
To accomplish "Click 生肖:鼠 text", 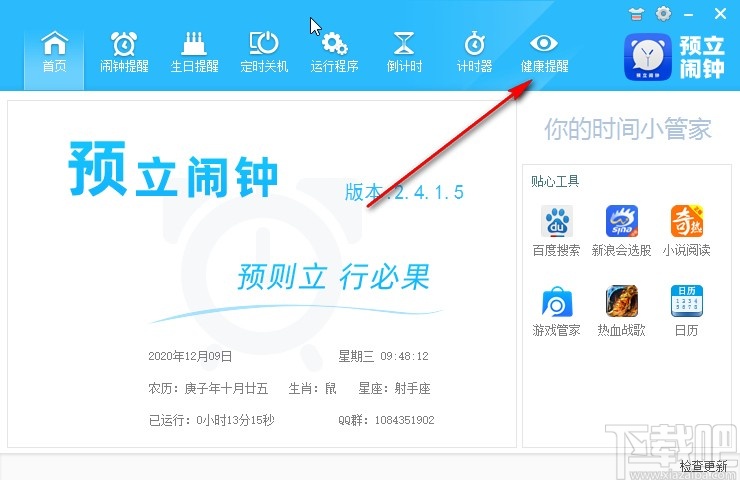I will tap(312, 388).
